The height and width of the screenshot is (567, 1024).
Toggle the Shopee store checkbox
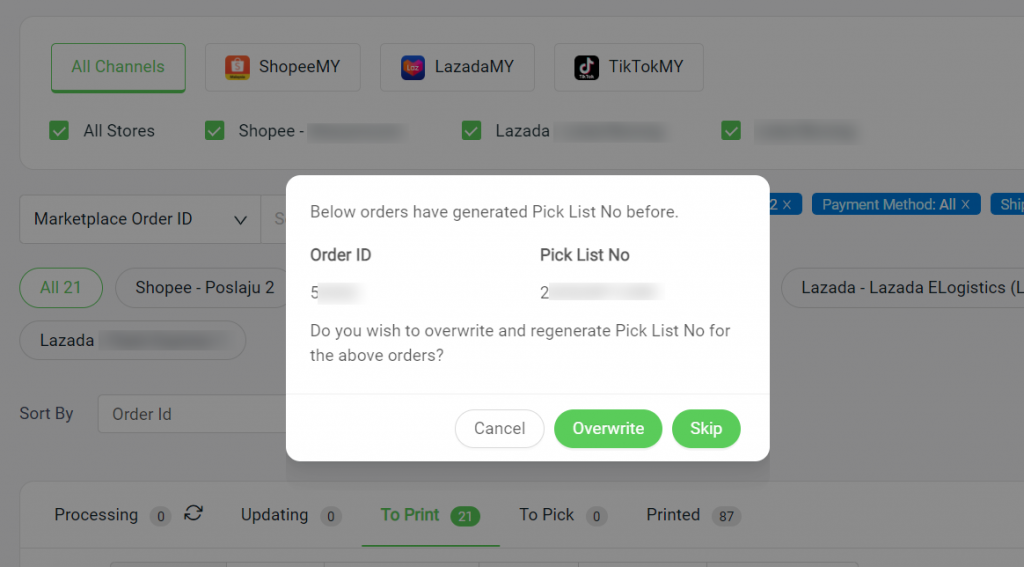point(215,131)
